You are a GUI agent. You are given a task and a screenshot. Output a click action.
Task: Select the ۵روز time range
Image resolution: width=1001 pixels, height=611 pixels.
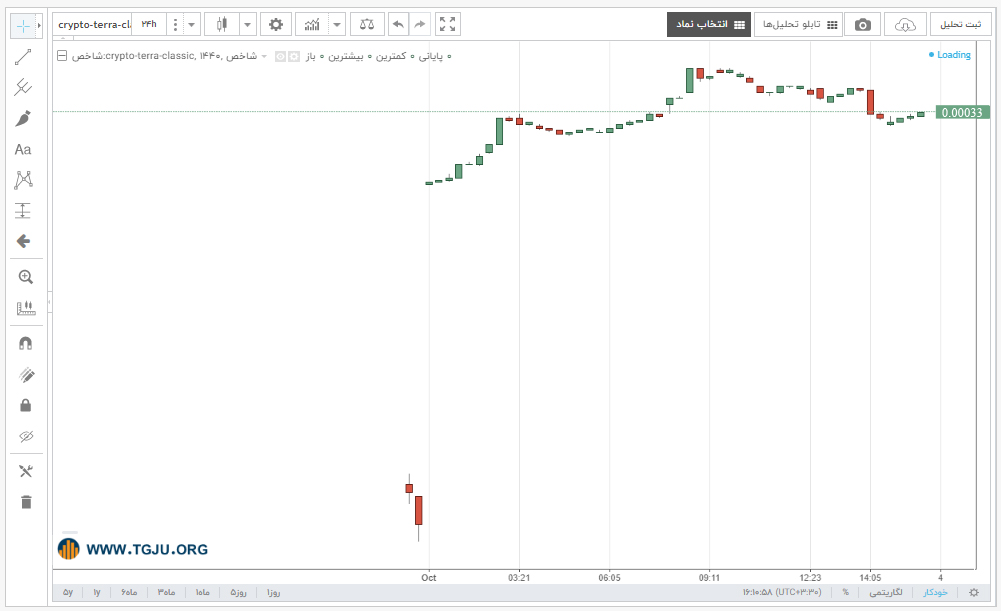point(238,592)
